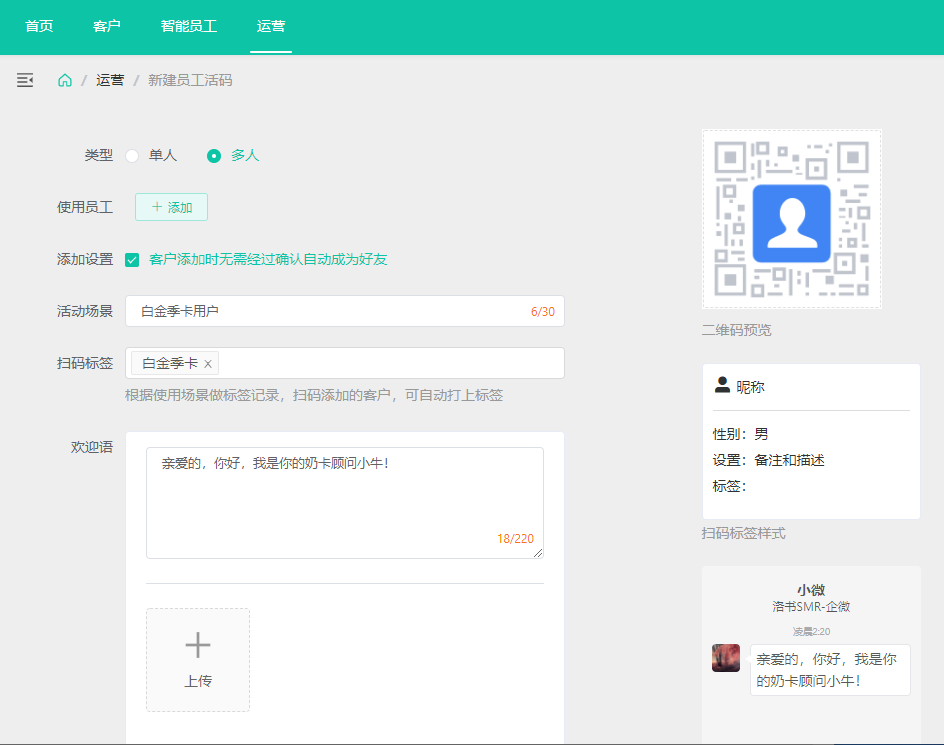Select the 单人 type radio button
The height and width of the screenshot is (745, 944).
(132, 156)
